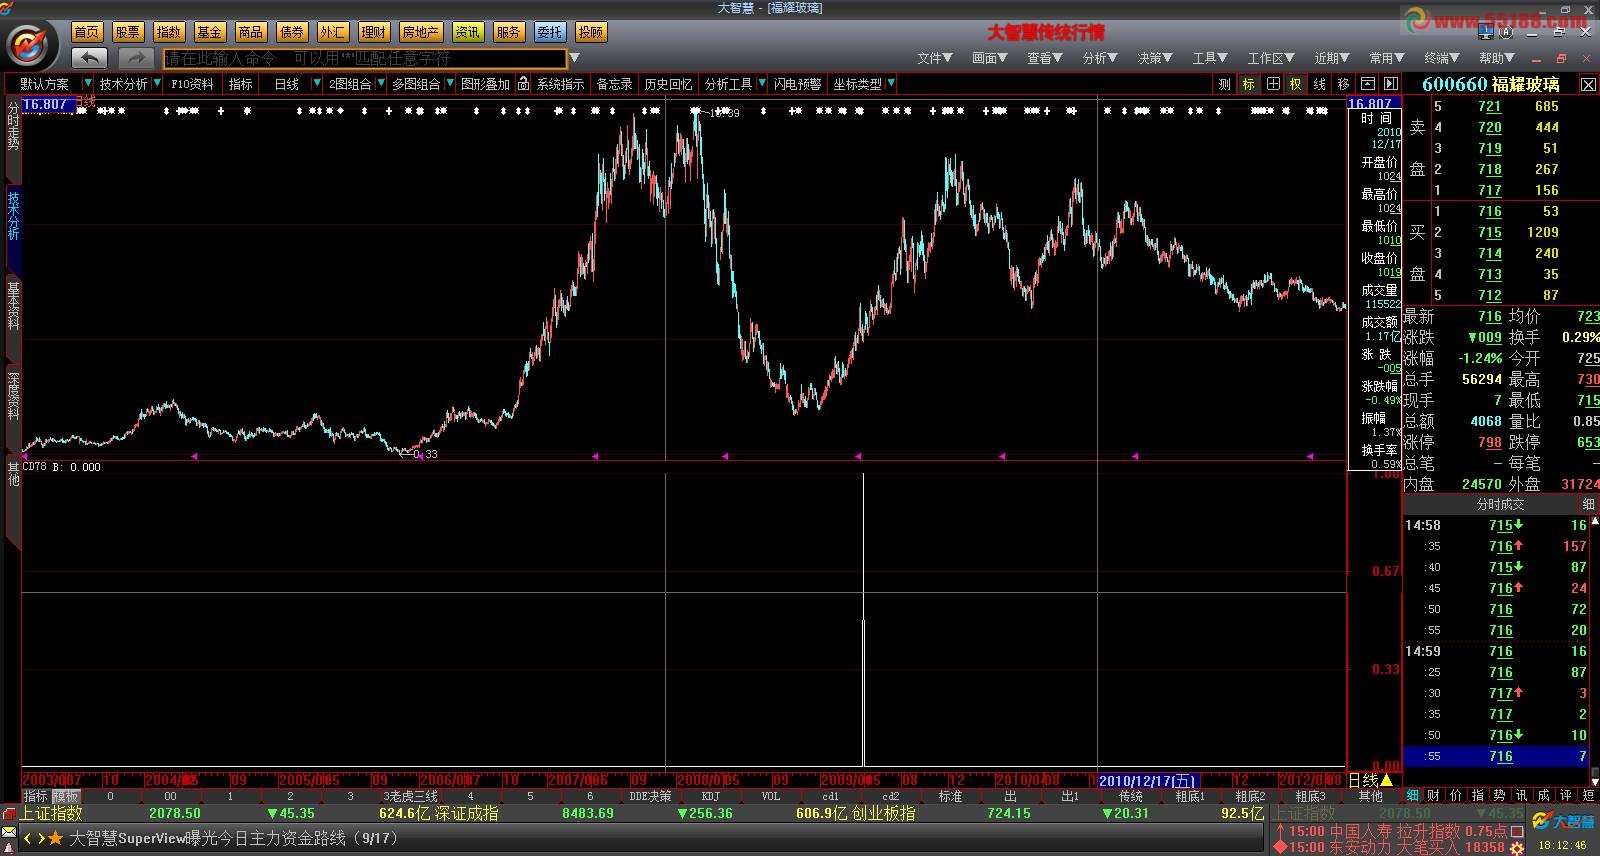Expand the command input dropdown arrow
This screenshot has width=1600, height=856.
[x=574, y=58]
